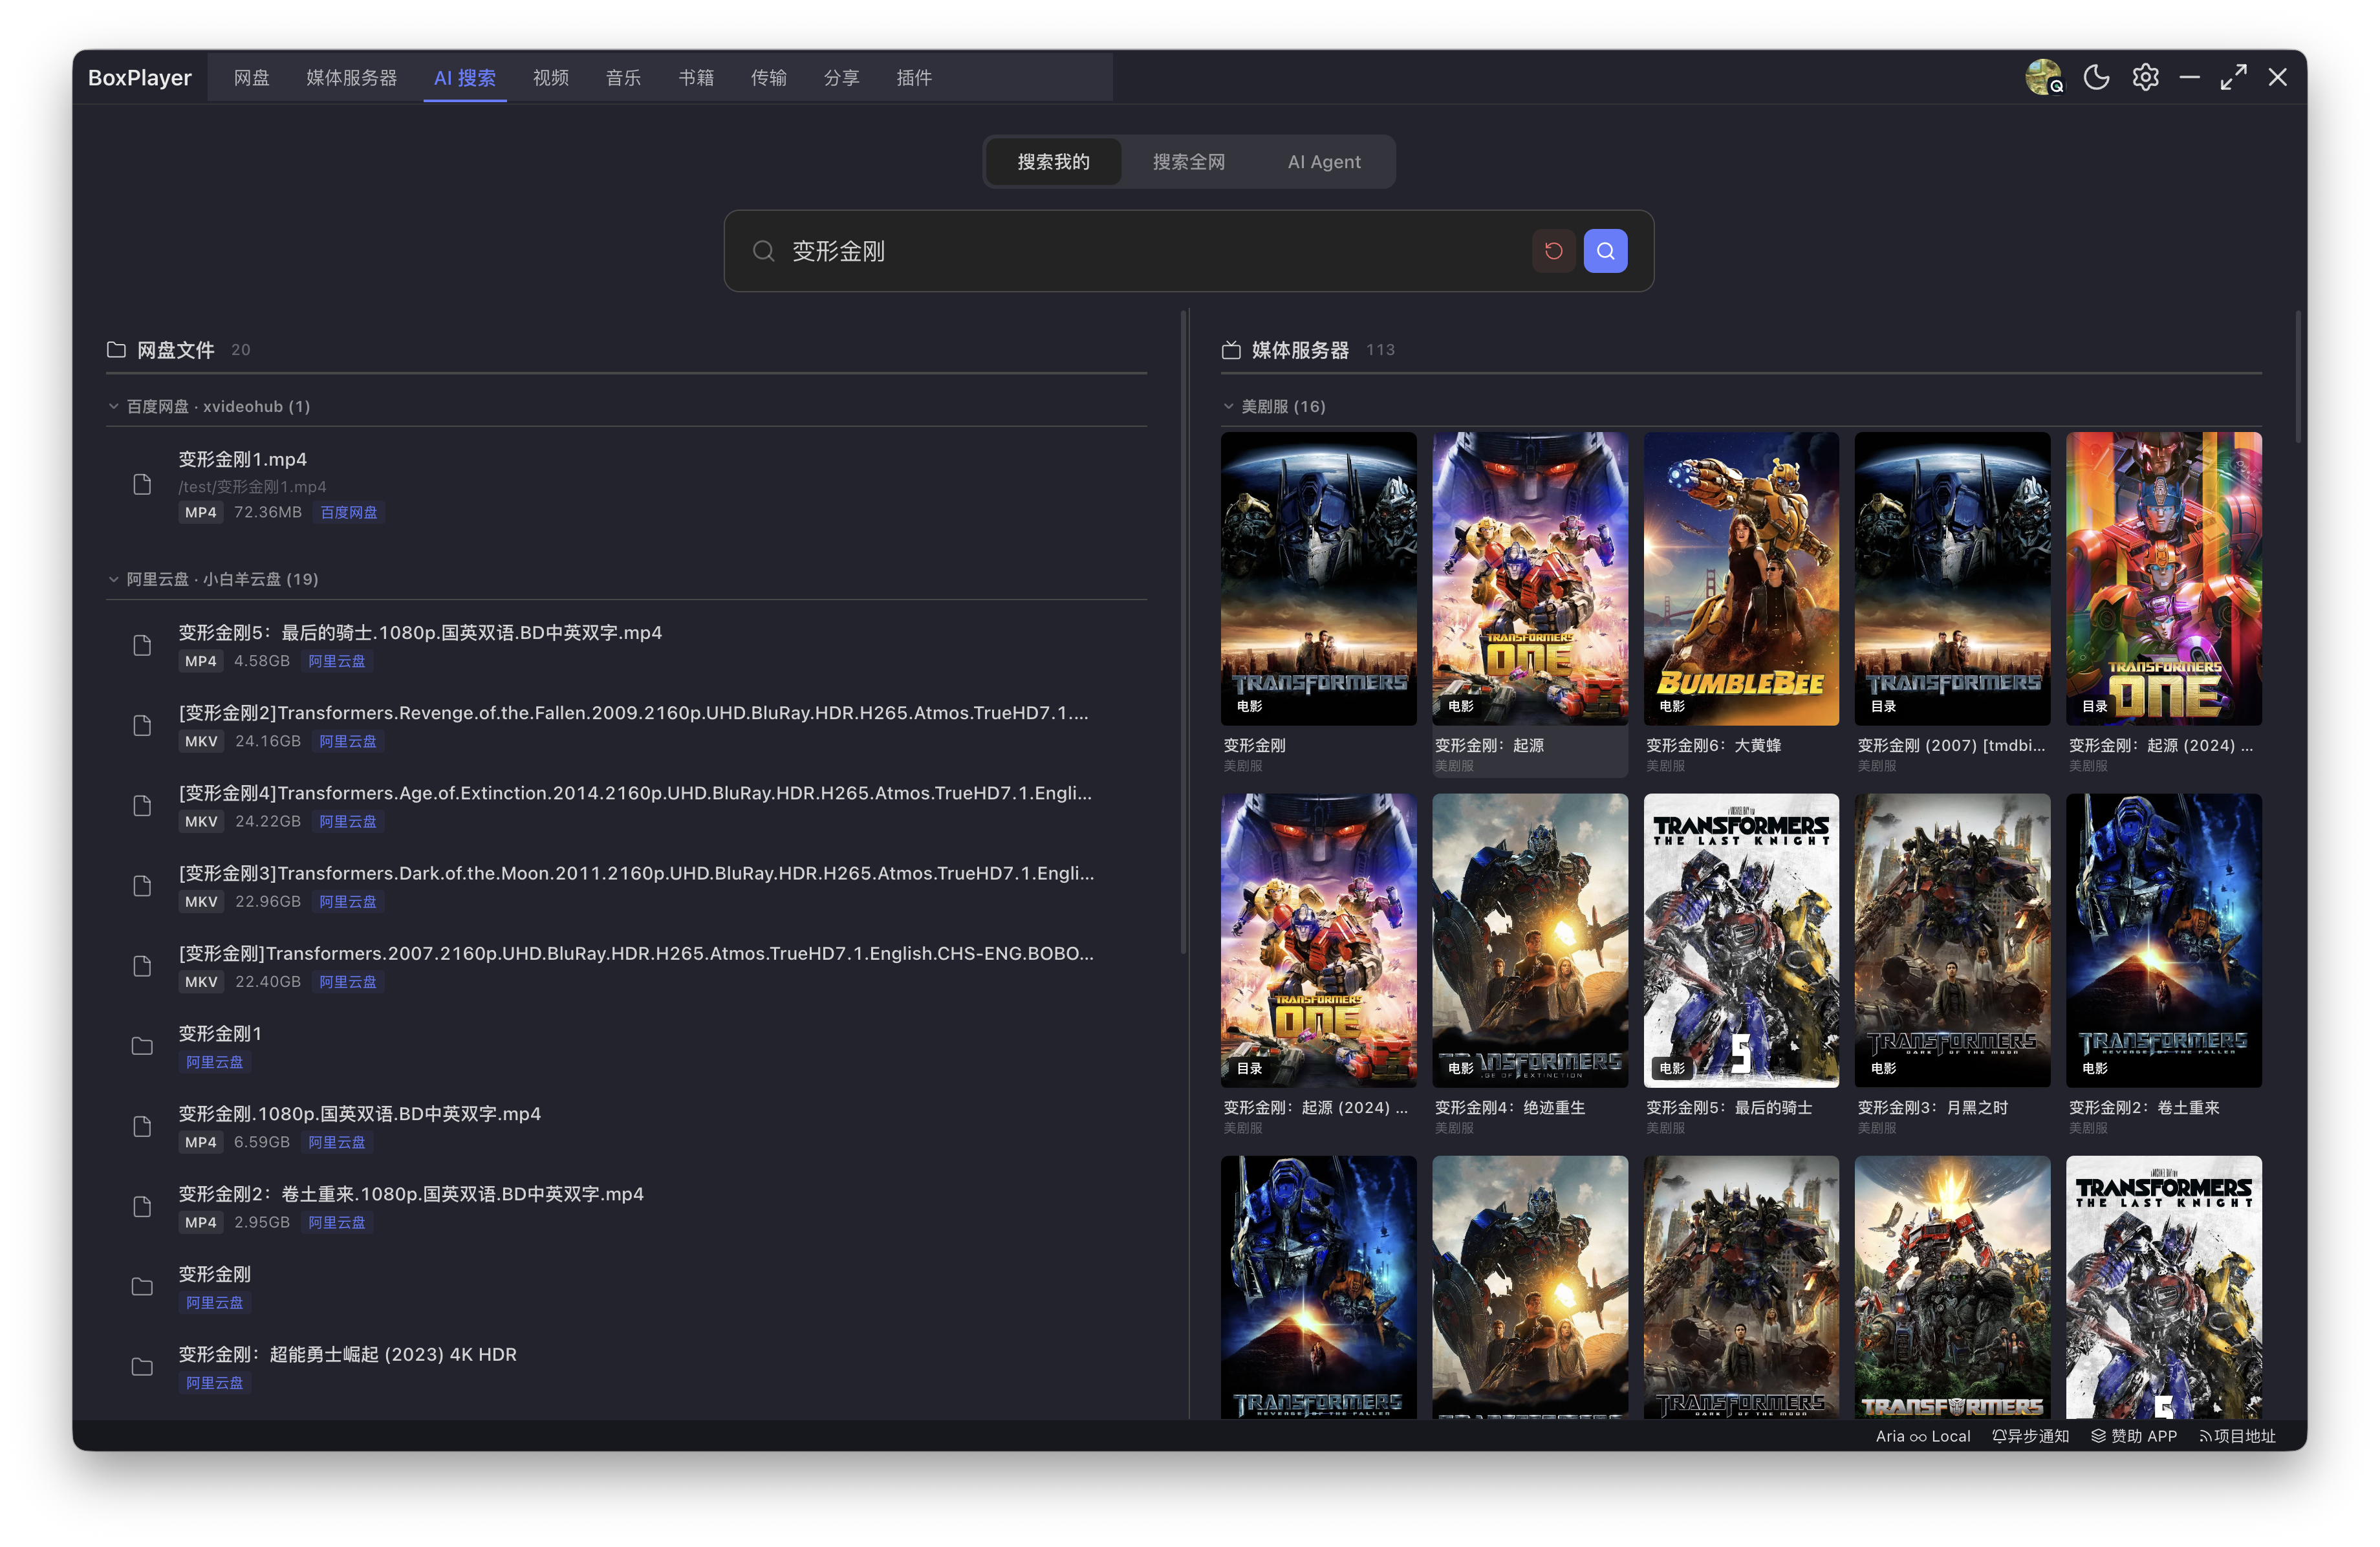Collapse 百度网盘 · xvideohub group
Viewport: 2380px width, 1547px height.
click(x=114, y=406)
